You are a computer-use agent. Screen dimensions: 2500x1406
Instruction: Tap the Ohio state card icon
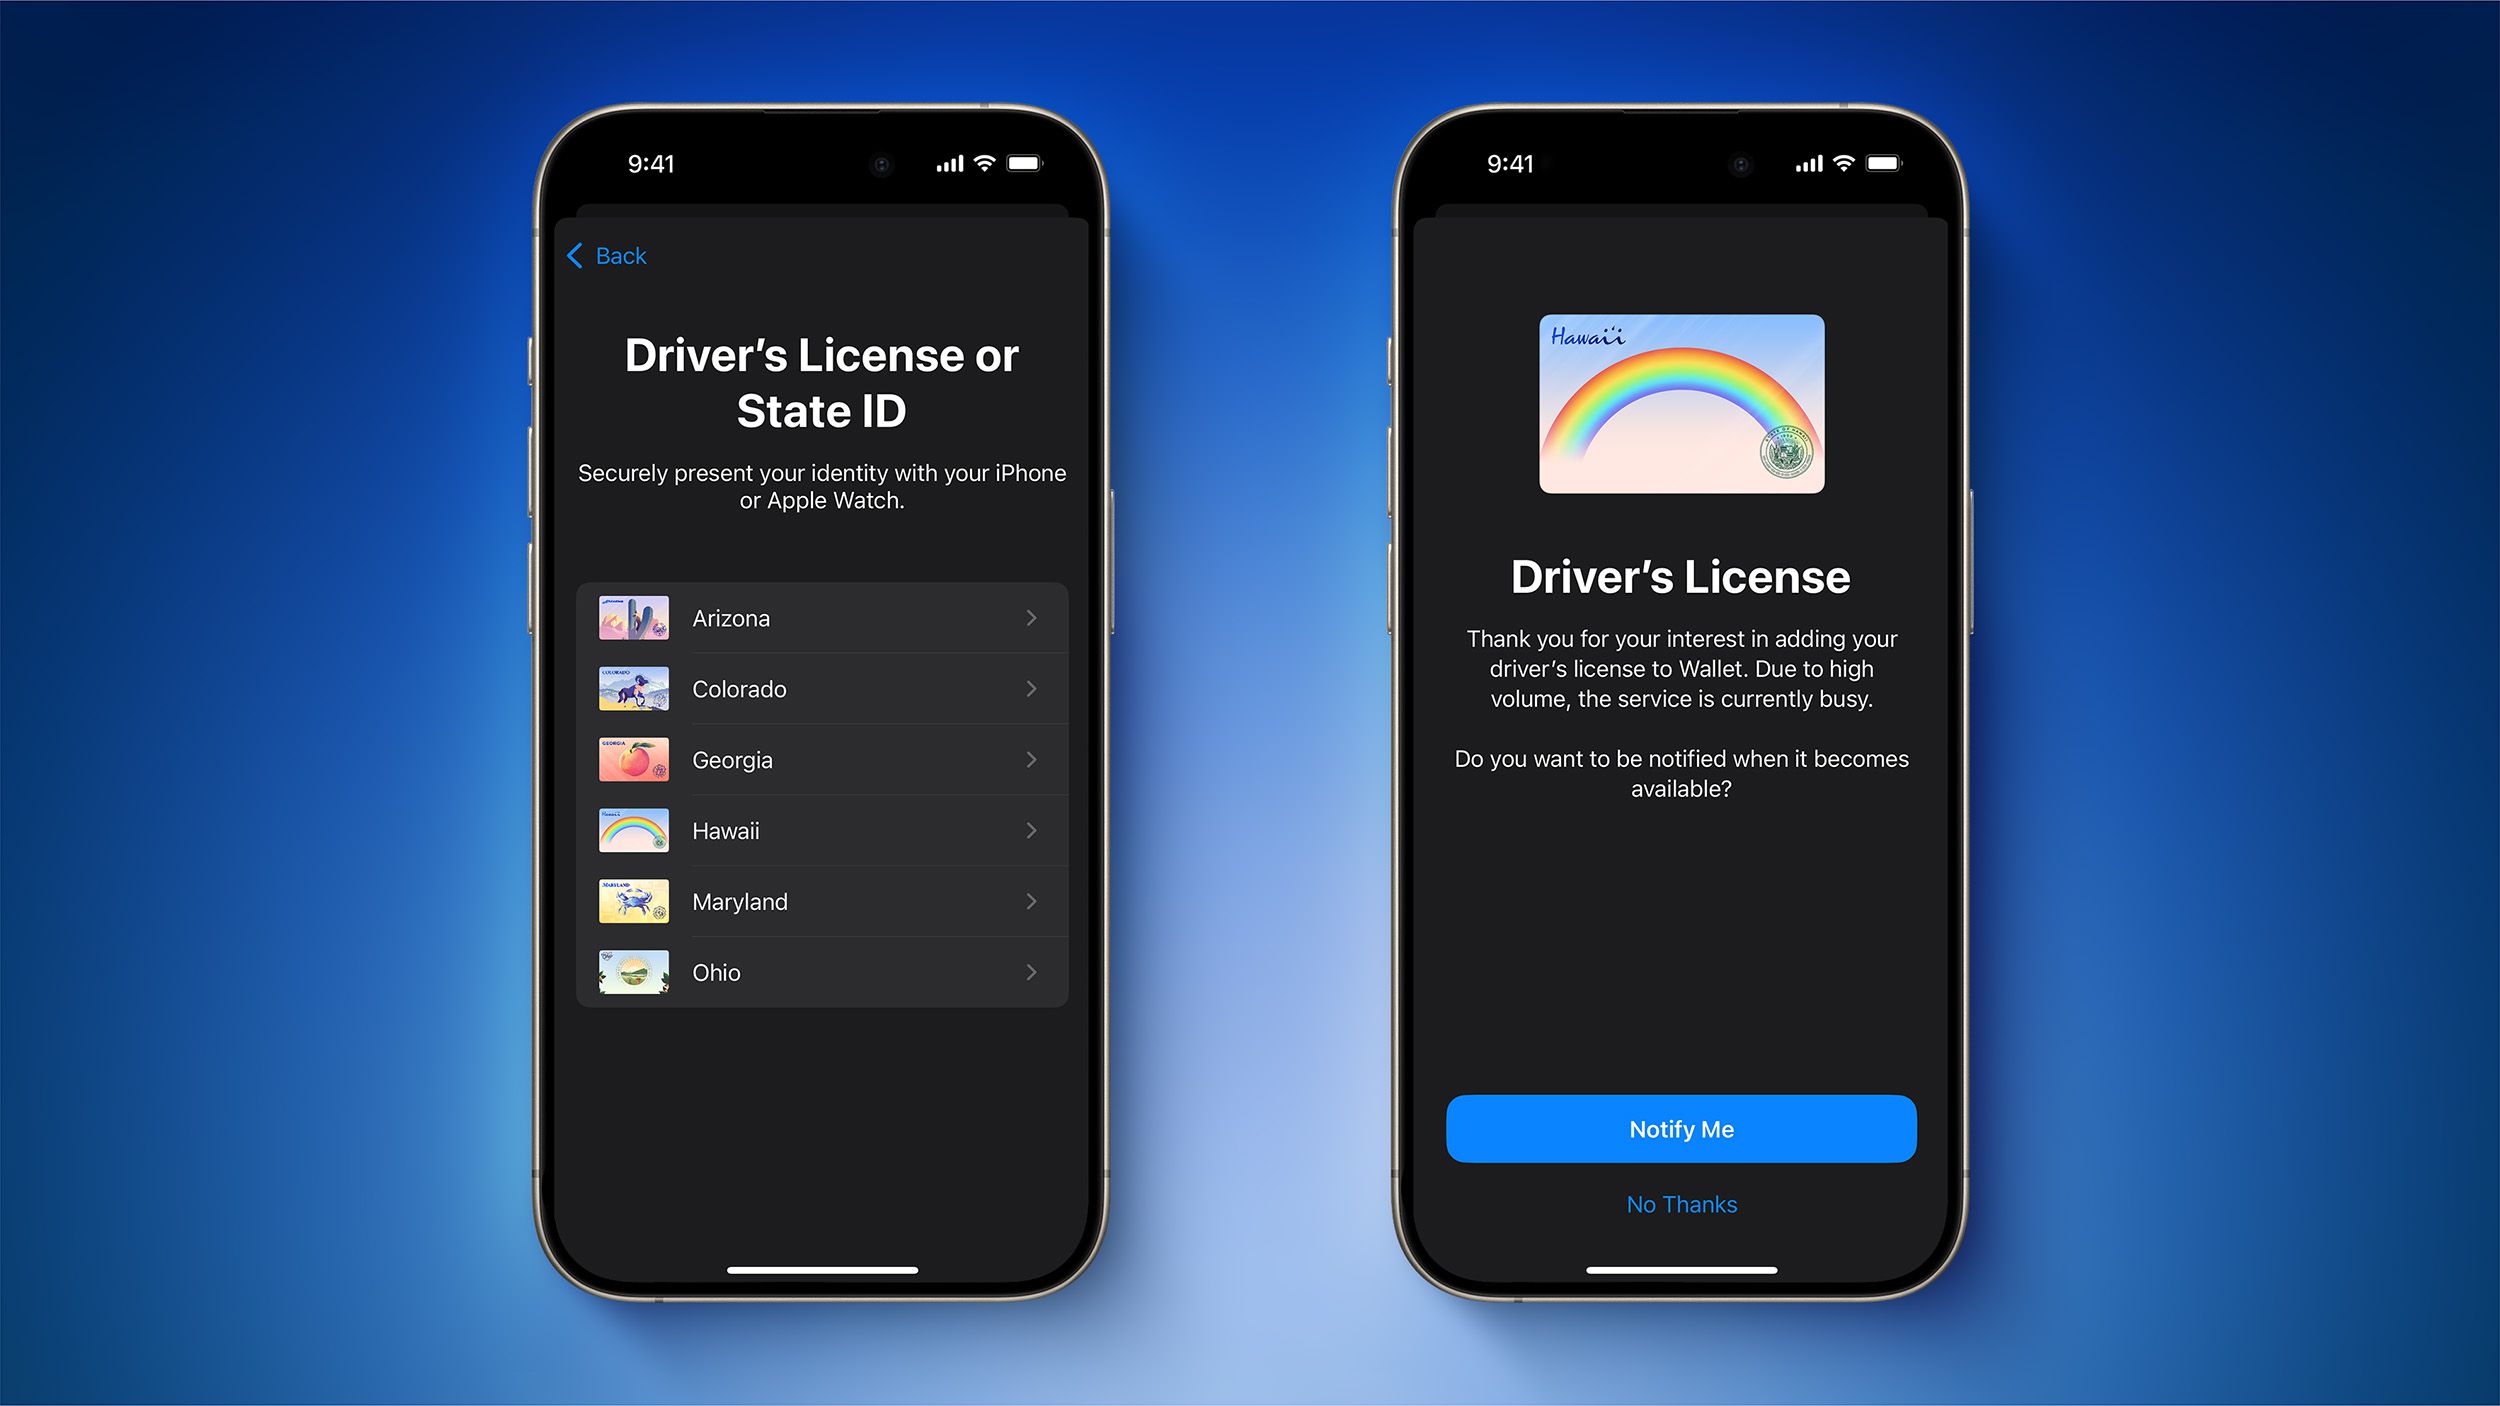pos(630,970)
